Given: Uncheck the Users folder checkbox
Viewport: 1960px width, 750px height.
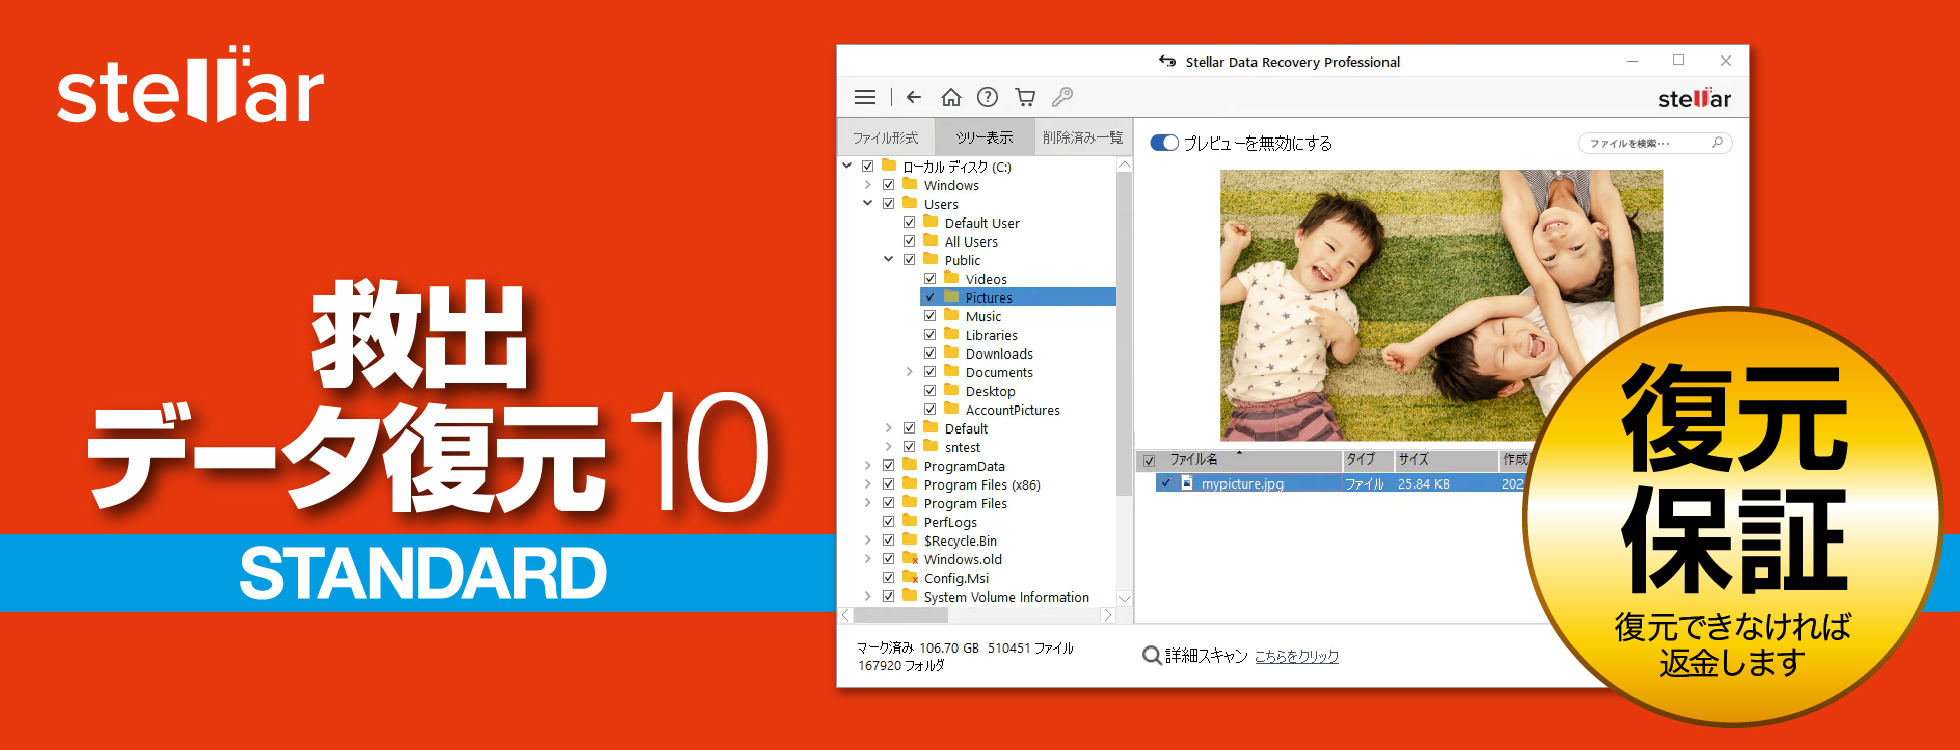Looking at the screenshot, I should click(x=888, y=203).
